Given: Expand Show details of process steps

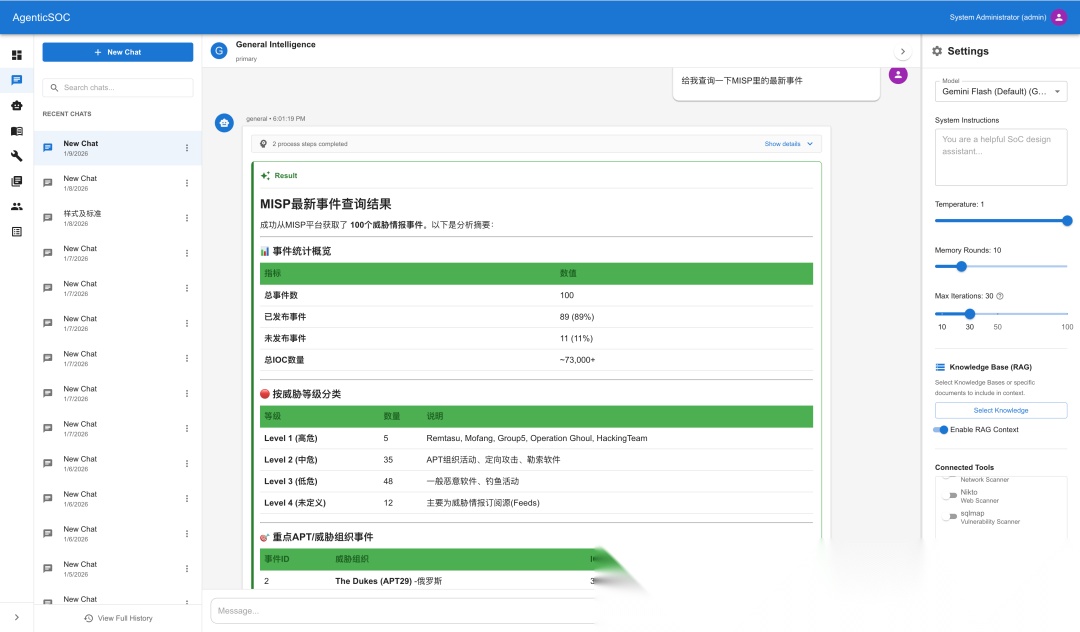Looking at the screenshot, I should (789, 144).
